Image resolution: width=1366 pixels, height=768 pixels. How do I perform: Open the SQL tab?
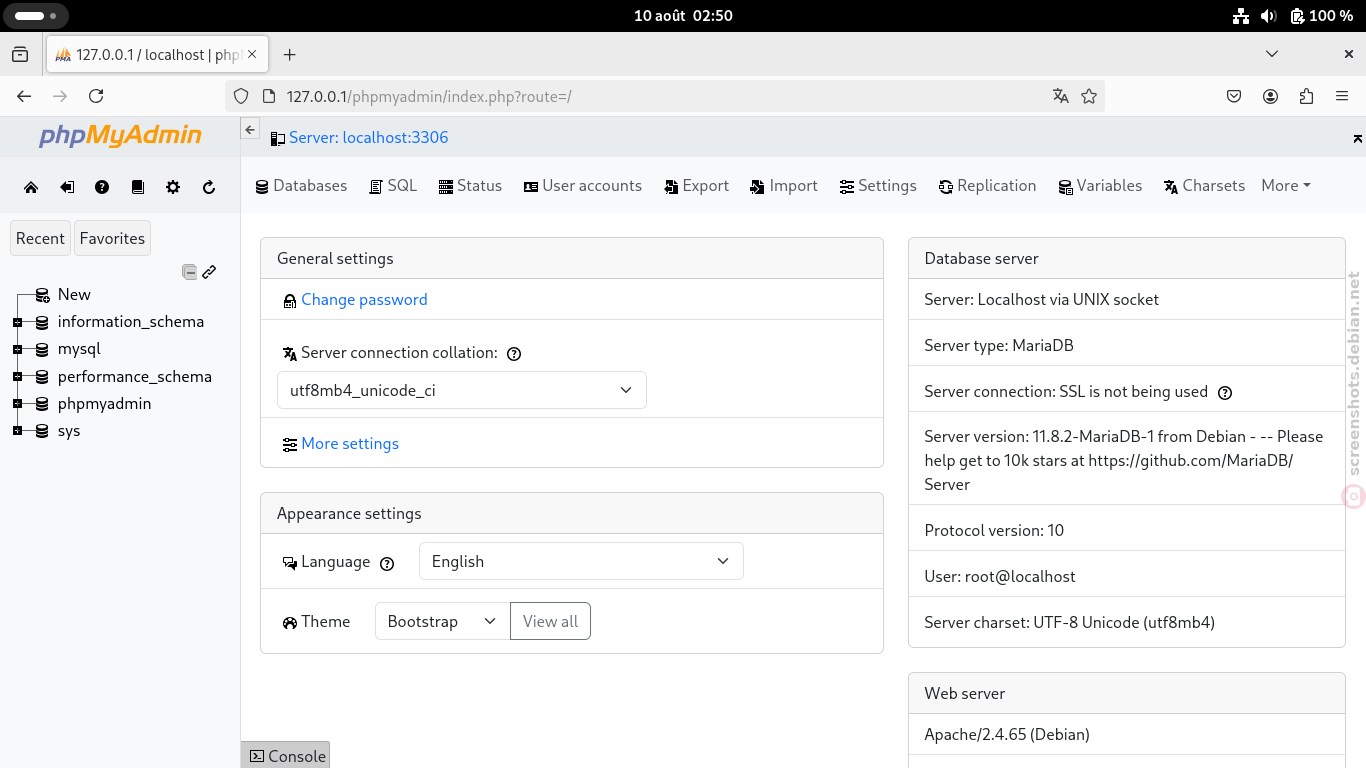pos(393,186)
